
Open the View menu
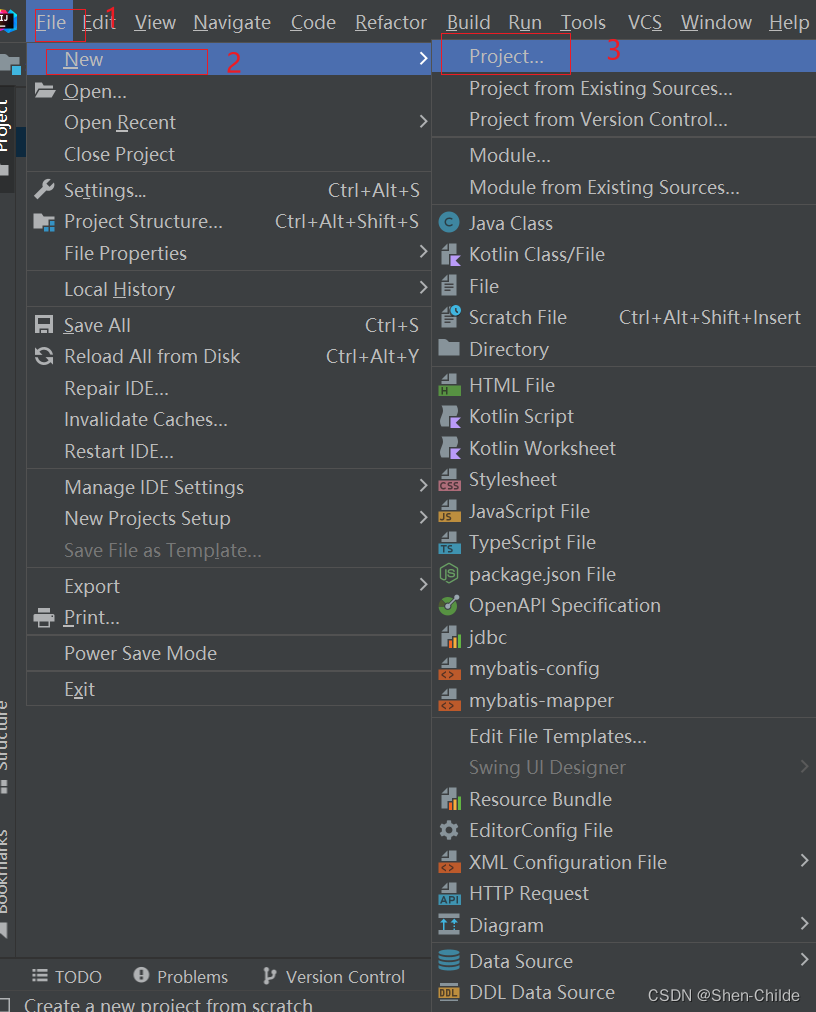click(x=155, y=23)
